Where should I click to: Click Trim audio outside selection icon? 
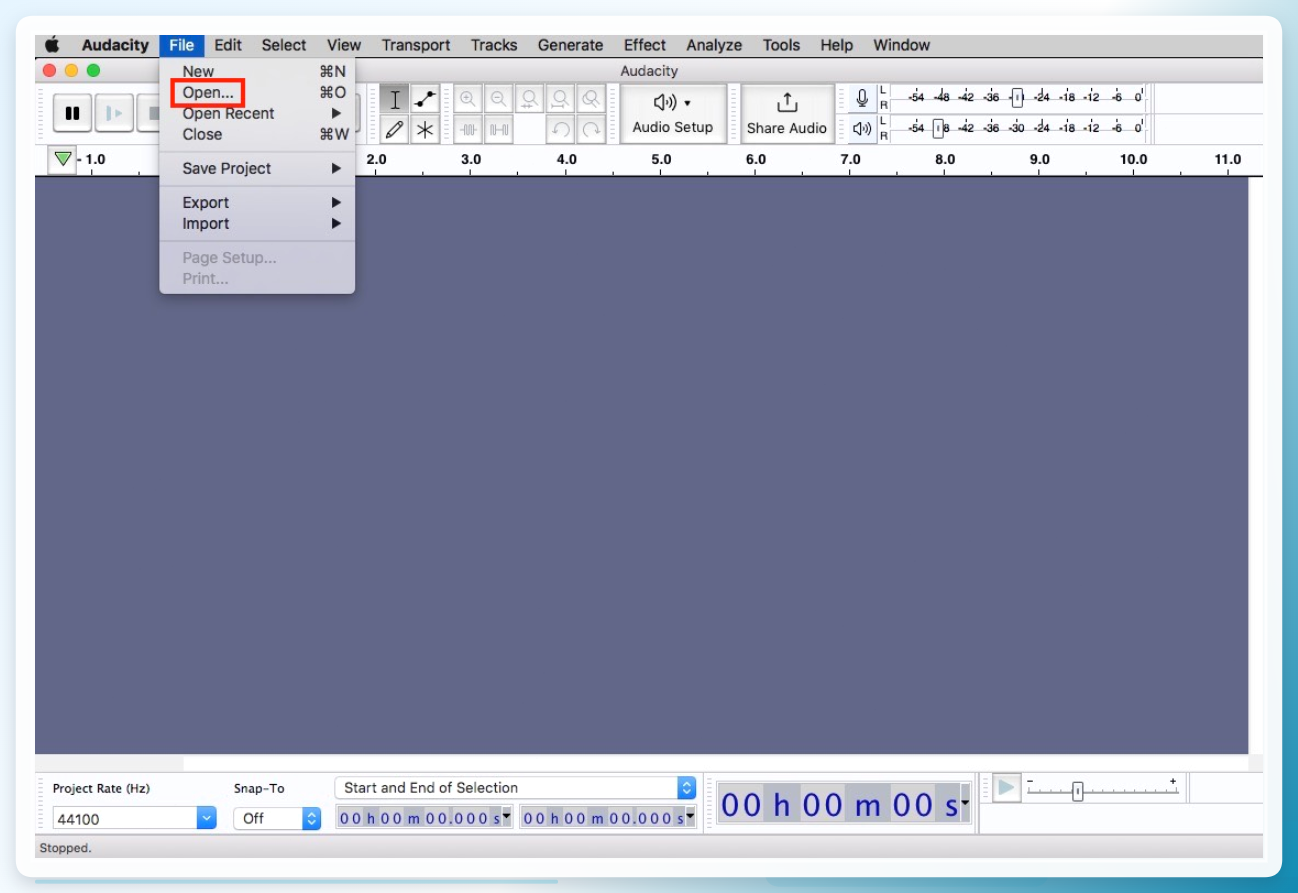point(468,129)
